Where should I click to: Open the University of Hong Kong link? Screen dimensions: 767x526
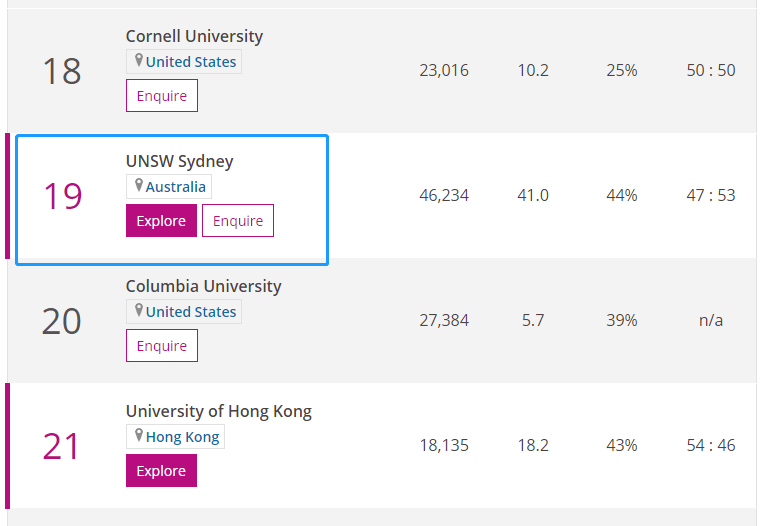(218, 411)
